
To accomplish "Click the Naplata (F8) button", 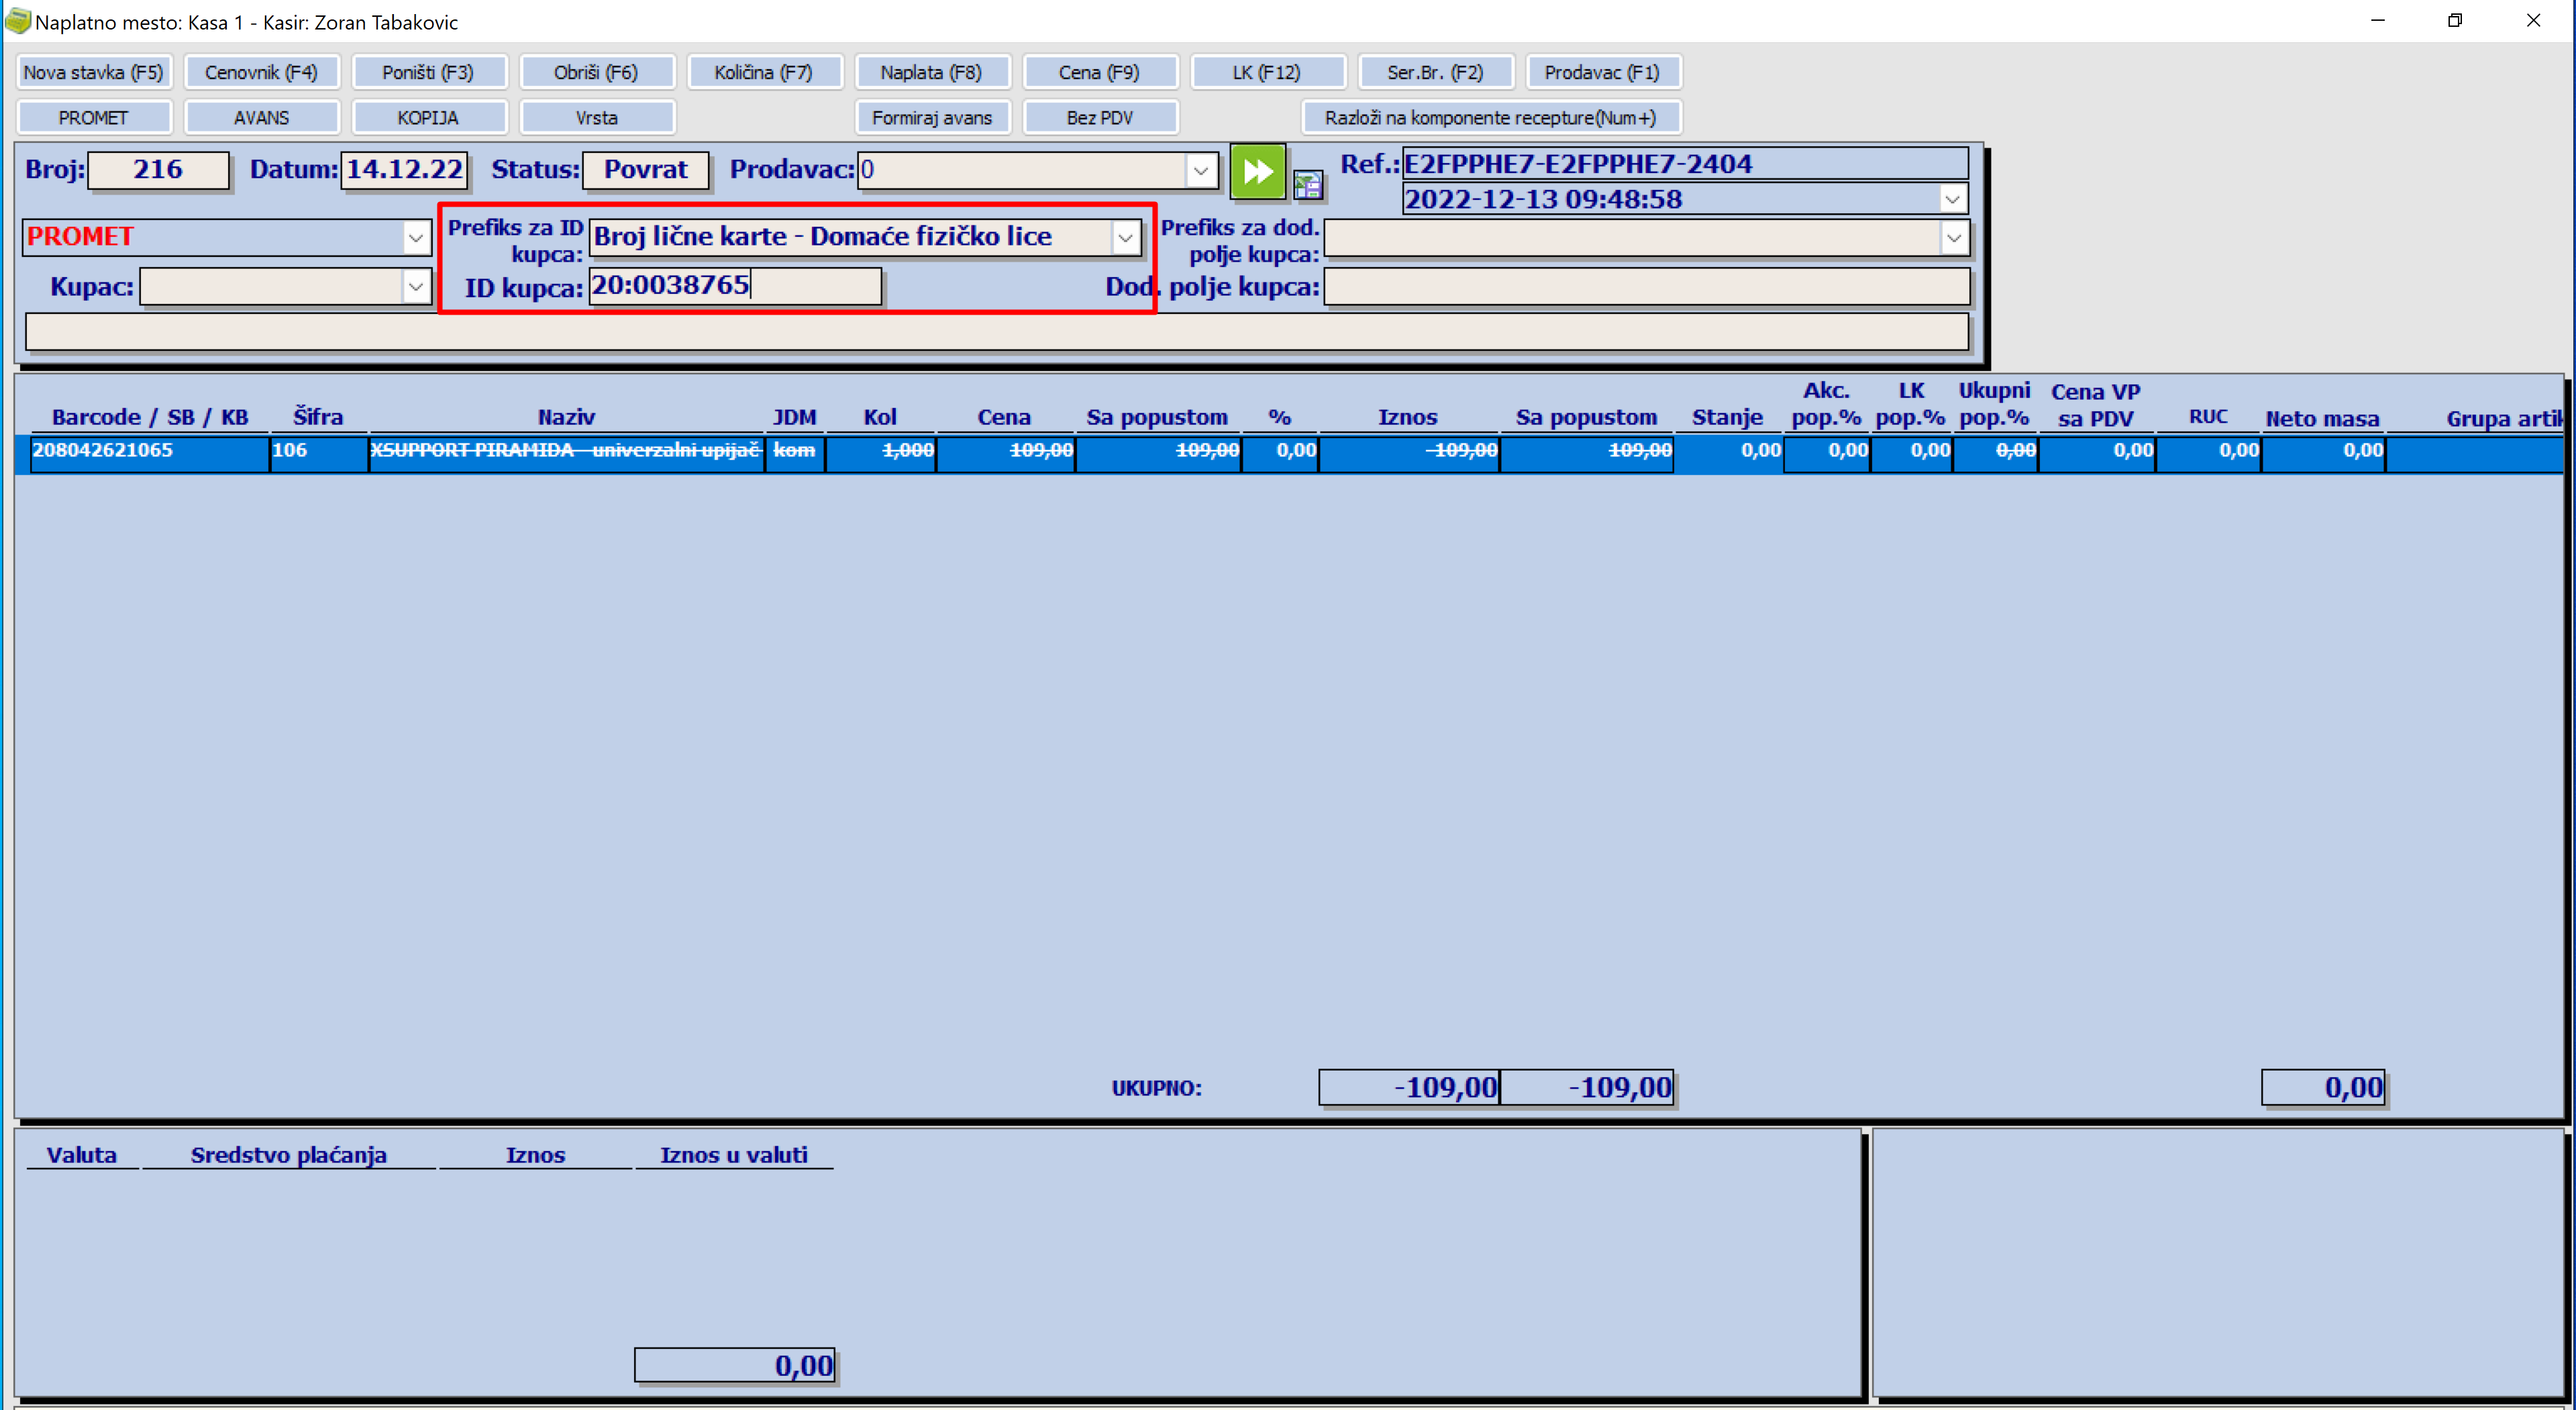I will [x=931, y=72].
